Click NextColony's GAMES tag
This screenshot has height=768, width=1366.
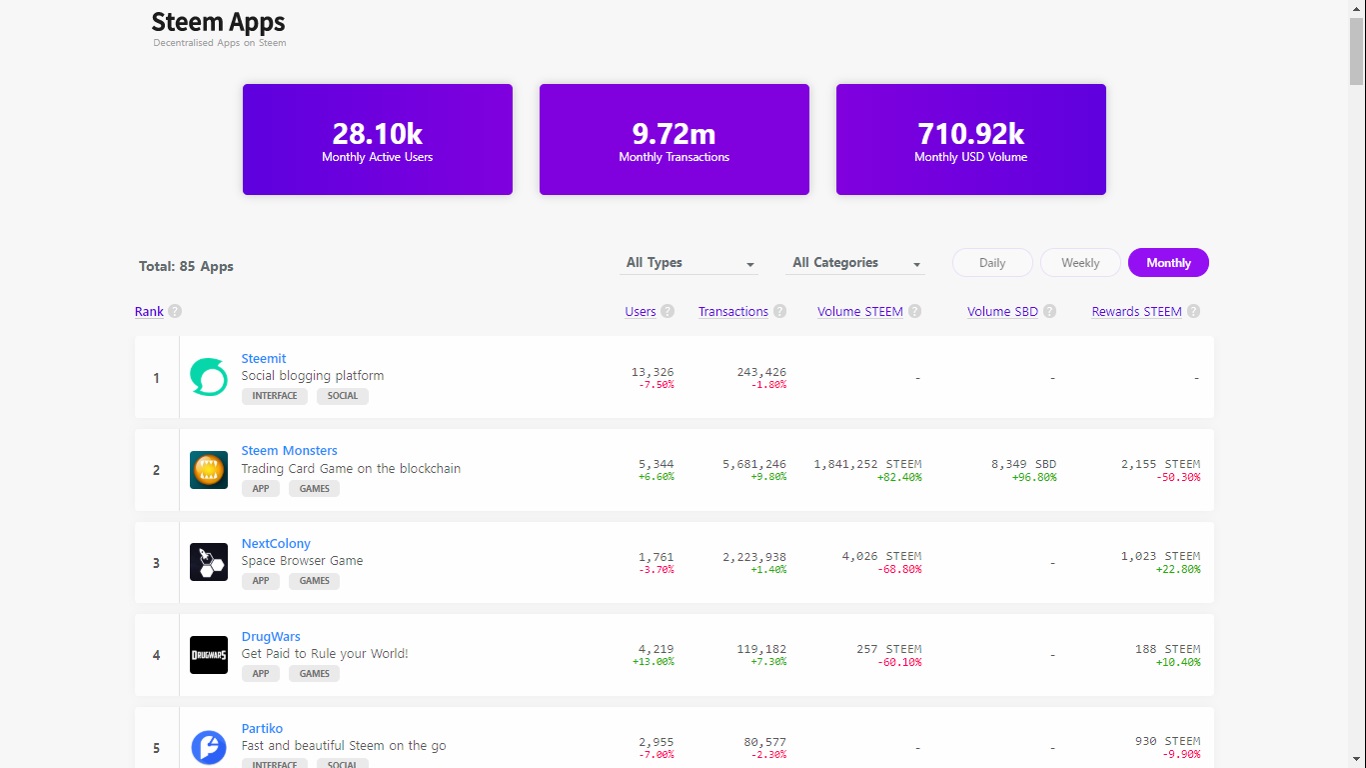(314, 581)
